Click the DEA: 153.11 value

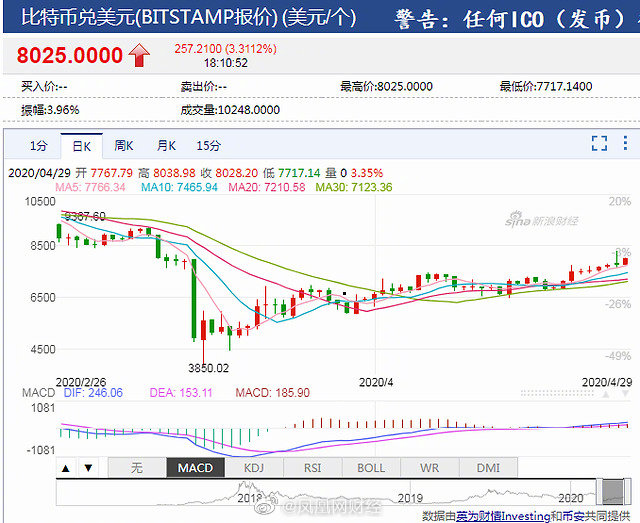(x=181, y=393)
